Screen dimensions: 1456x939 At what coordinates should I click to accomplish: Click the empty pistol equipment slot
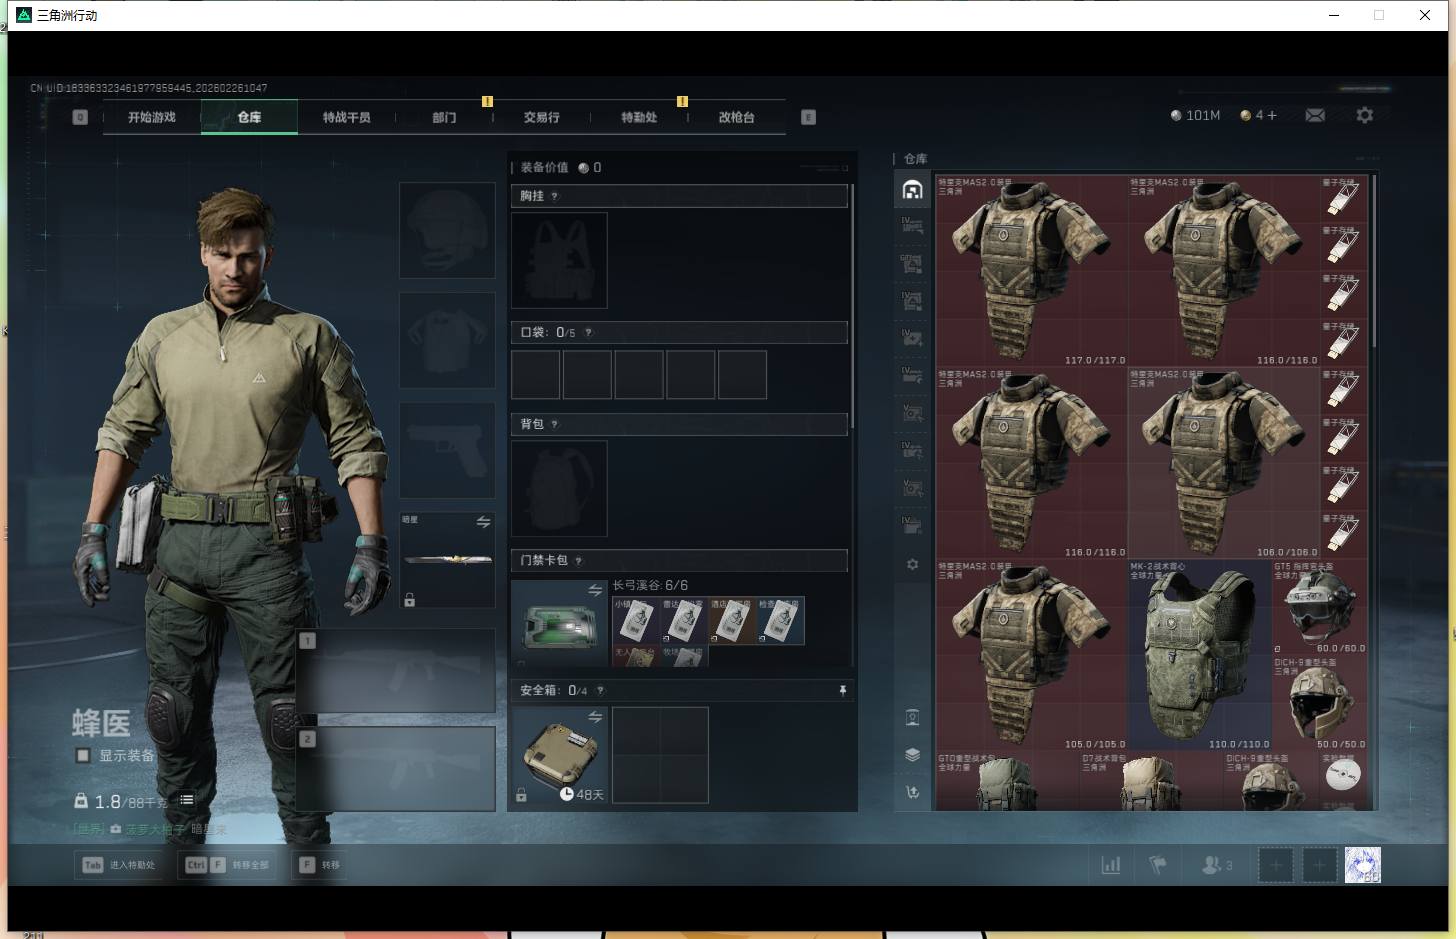(x=447, y=450)
